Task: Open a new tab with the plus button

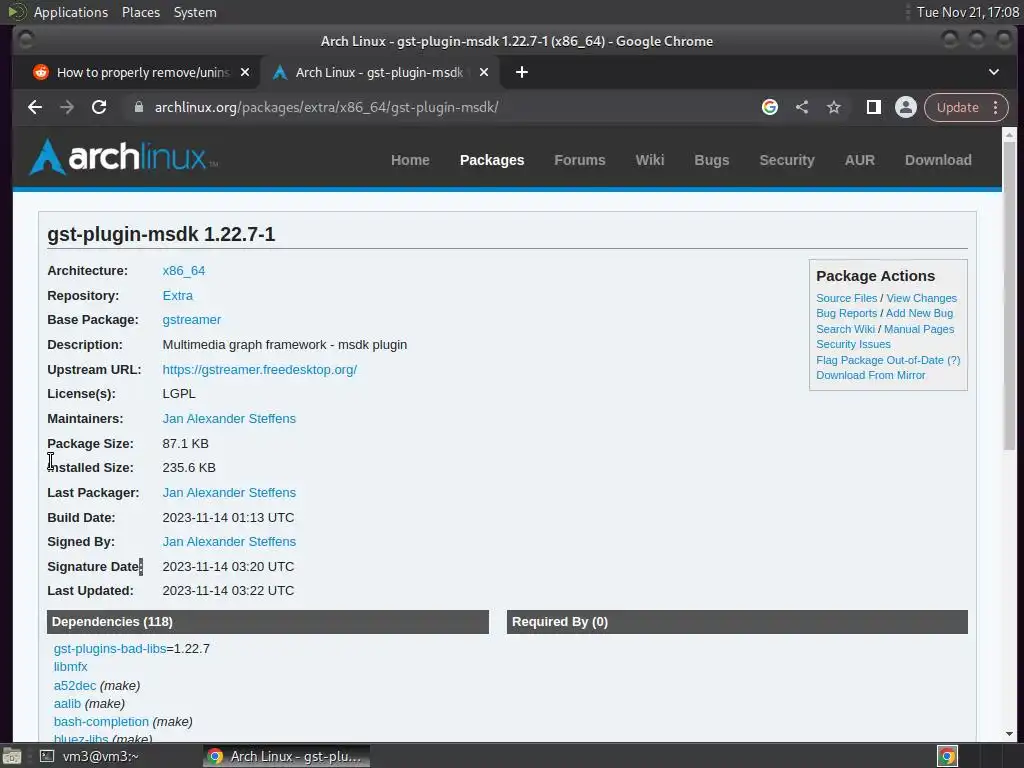Action: coord(522,72)
